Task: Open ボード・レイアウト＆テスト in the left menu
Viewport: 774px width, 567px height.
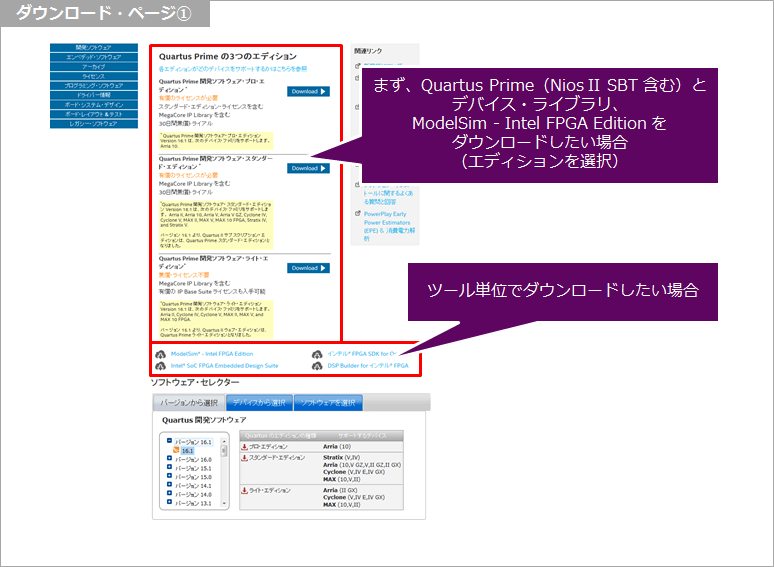Action: tap(94, 114)
